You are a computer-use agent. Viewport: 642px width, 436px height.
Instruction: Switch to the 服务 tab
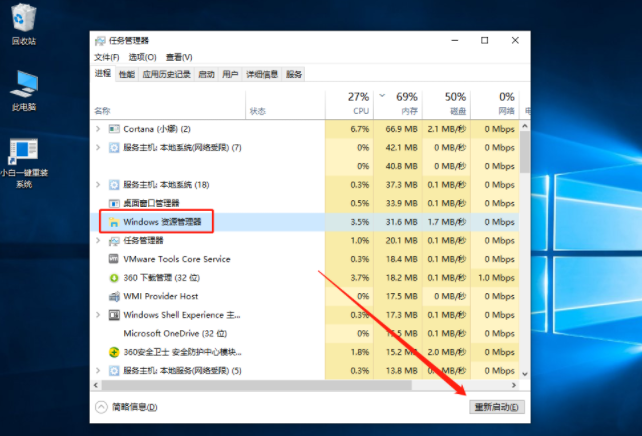[x=294, y=74]
